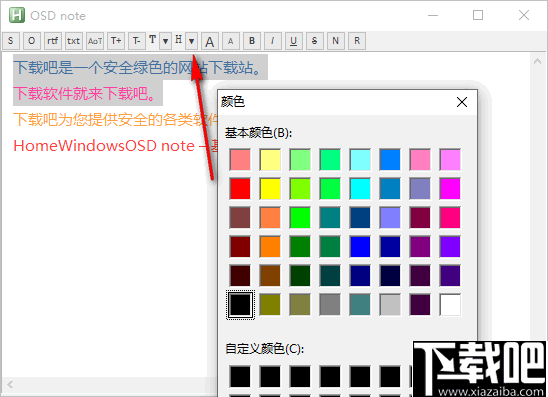
Task: Click the orange line 下载吧为您提供安全的
Action: click(115, 120)
